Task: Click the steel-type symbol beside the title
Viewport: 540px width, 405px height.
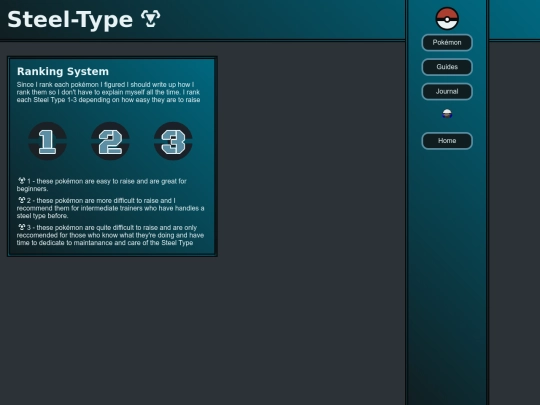Action: point(151,19)
